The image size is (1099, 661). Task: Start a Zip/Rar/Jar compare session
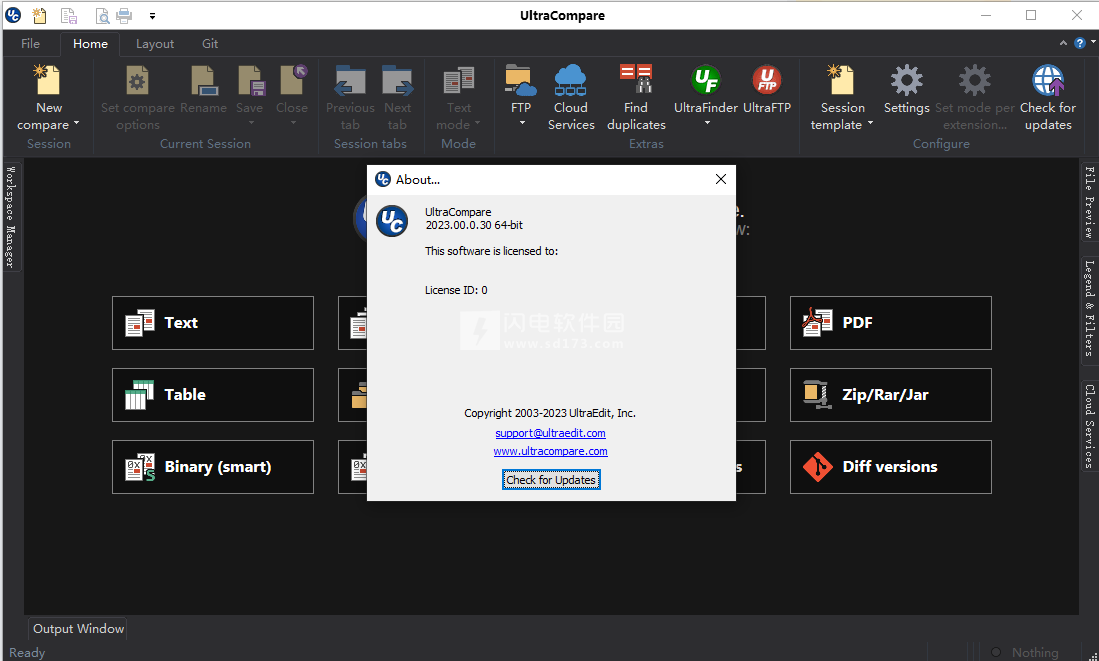[891, 395]
